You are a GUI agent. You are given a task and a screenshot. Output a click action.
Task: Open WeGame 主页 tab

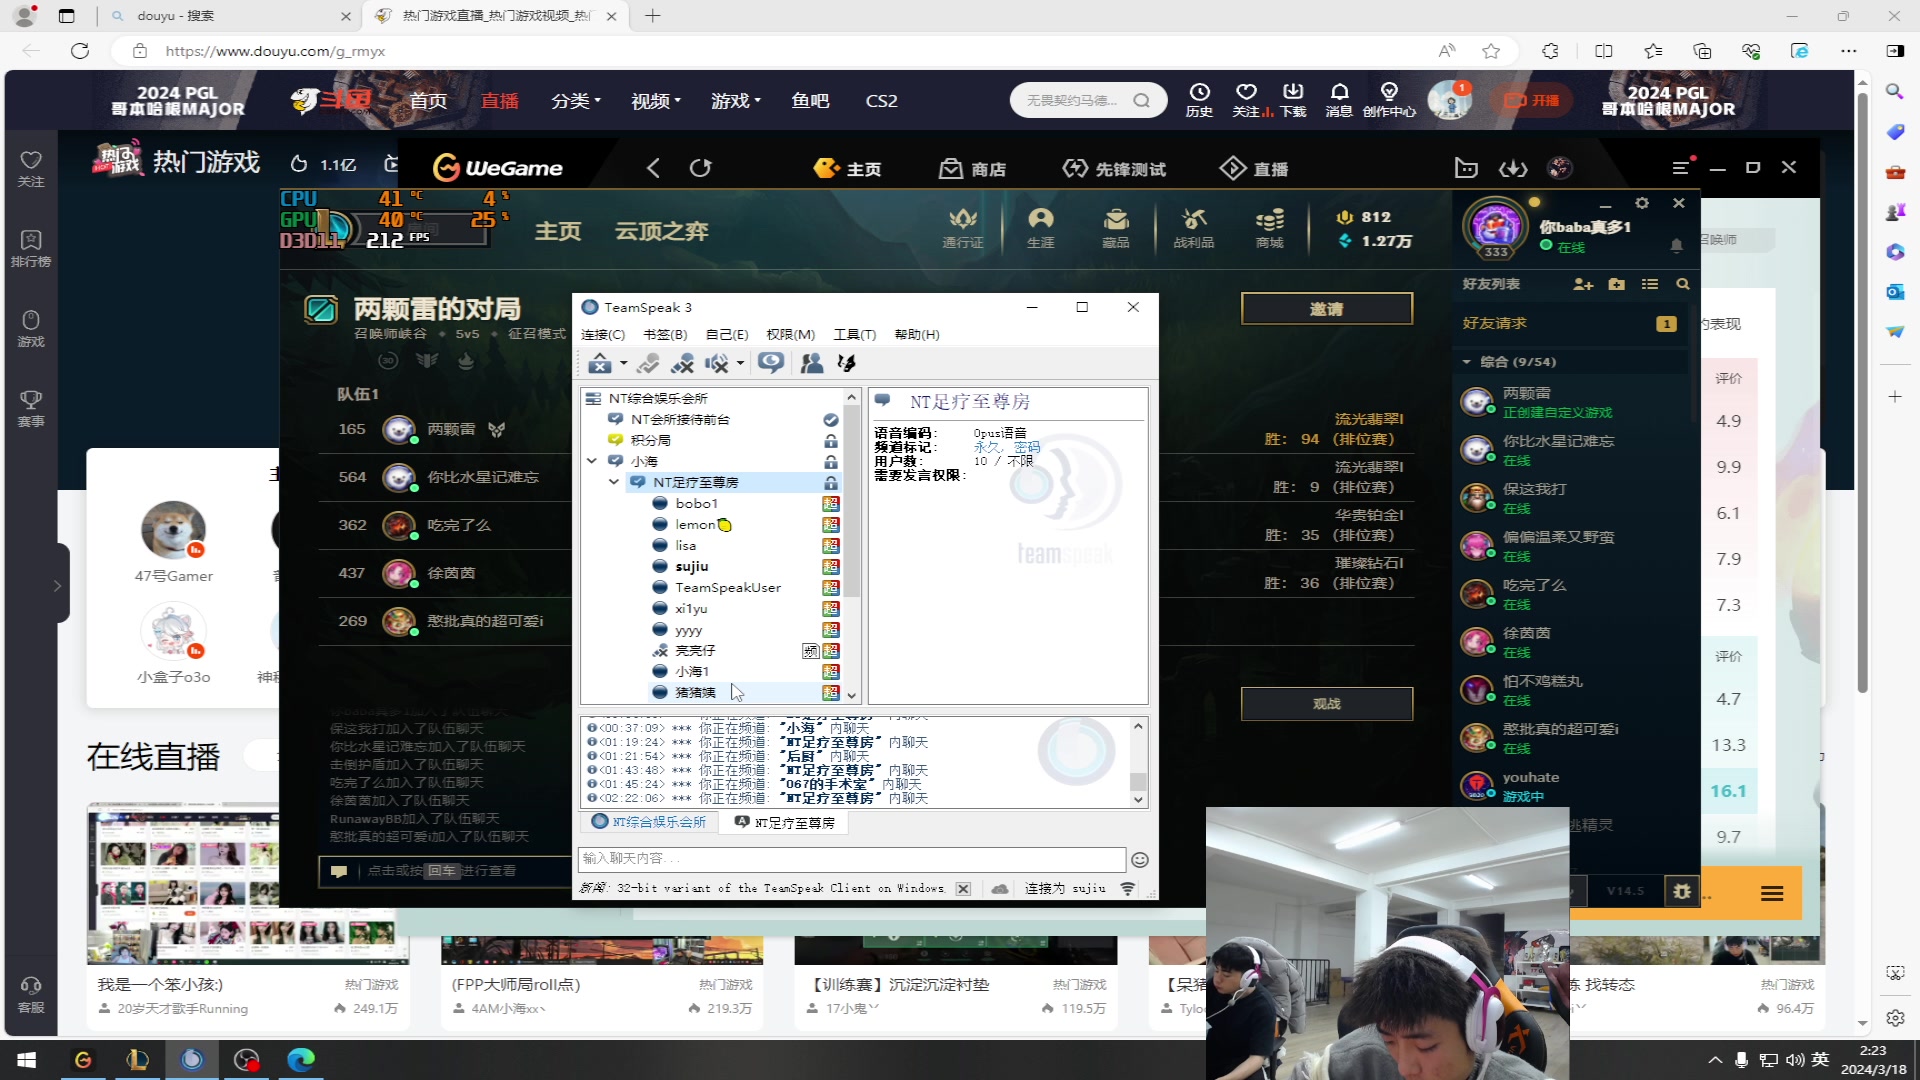pyautogui.click(x=848, y=169)
